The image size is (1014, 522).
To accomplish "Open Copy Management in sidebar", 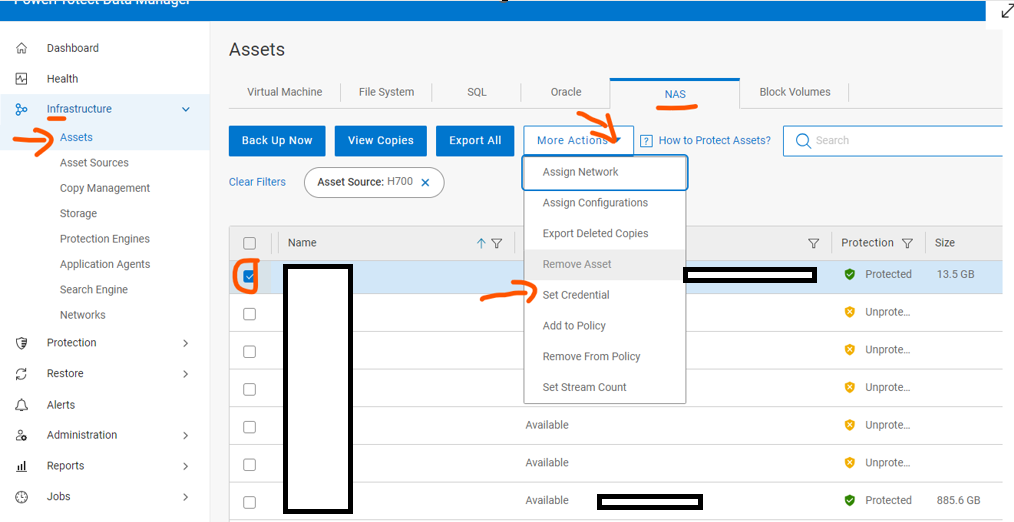I will [x=105, y=188].
